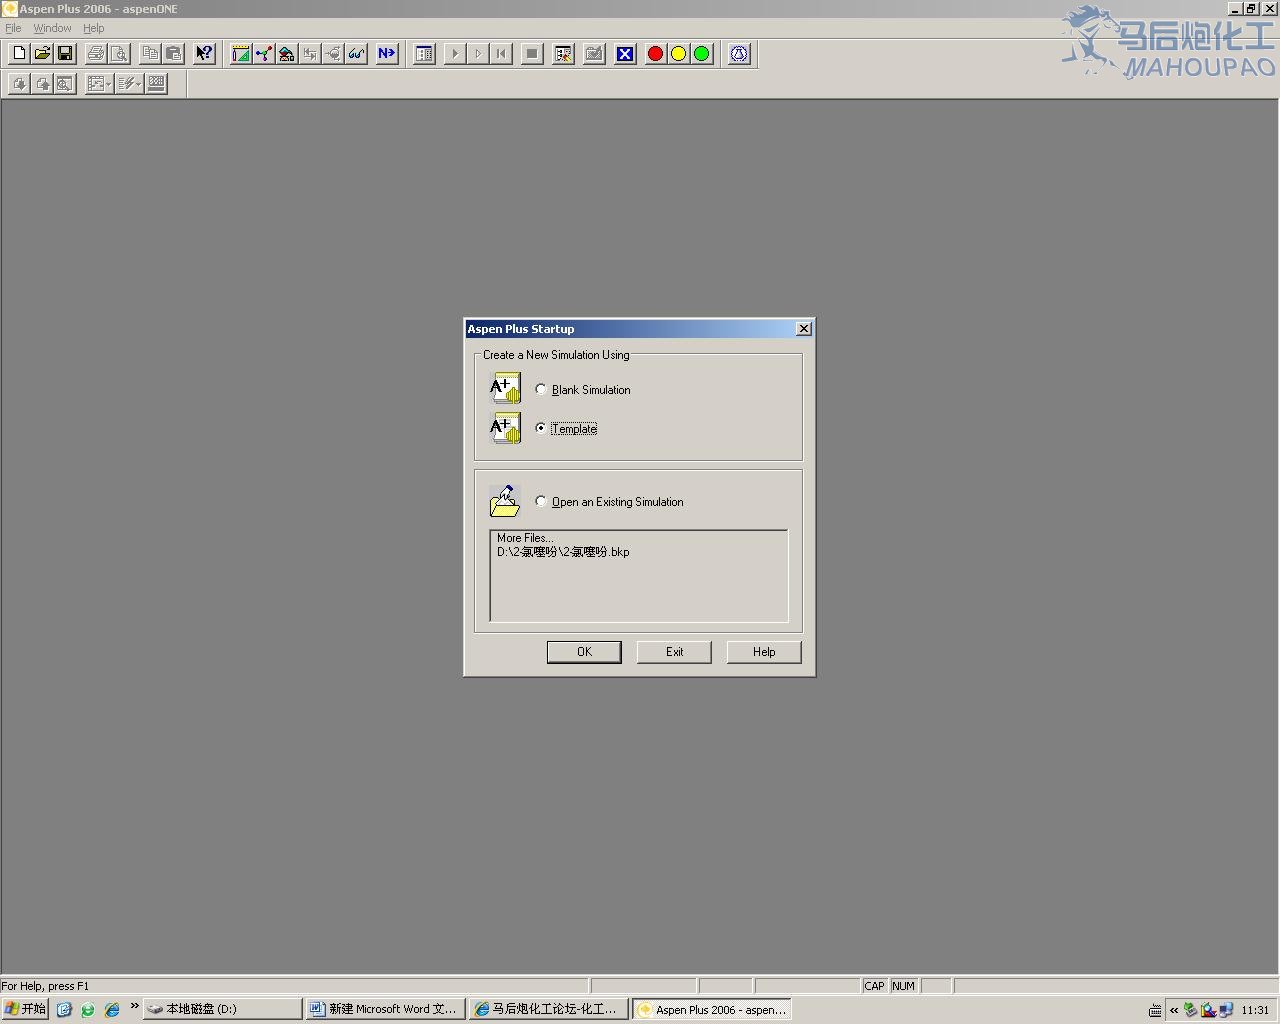
Task: Click the up arrow icon in second toolbar
Action: tap(42, 84)
